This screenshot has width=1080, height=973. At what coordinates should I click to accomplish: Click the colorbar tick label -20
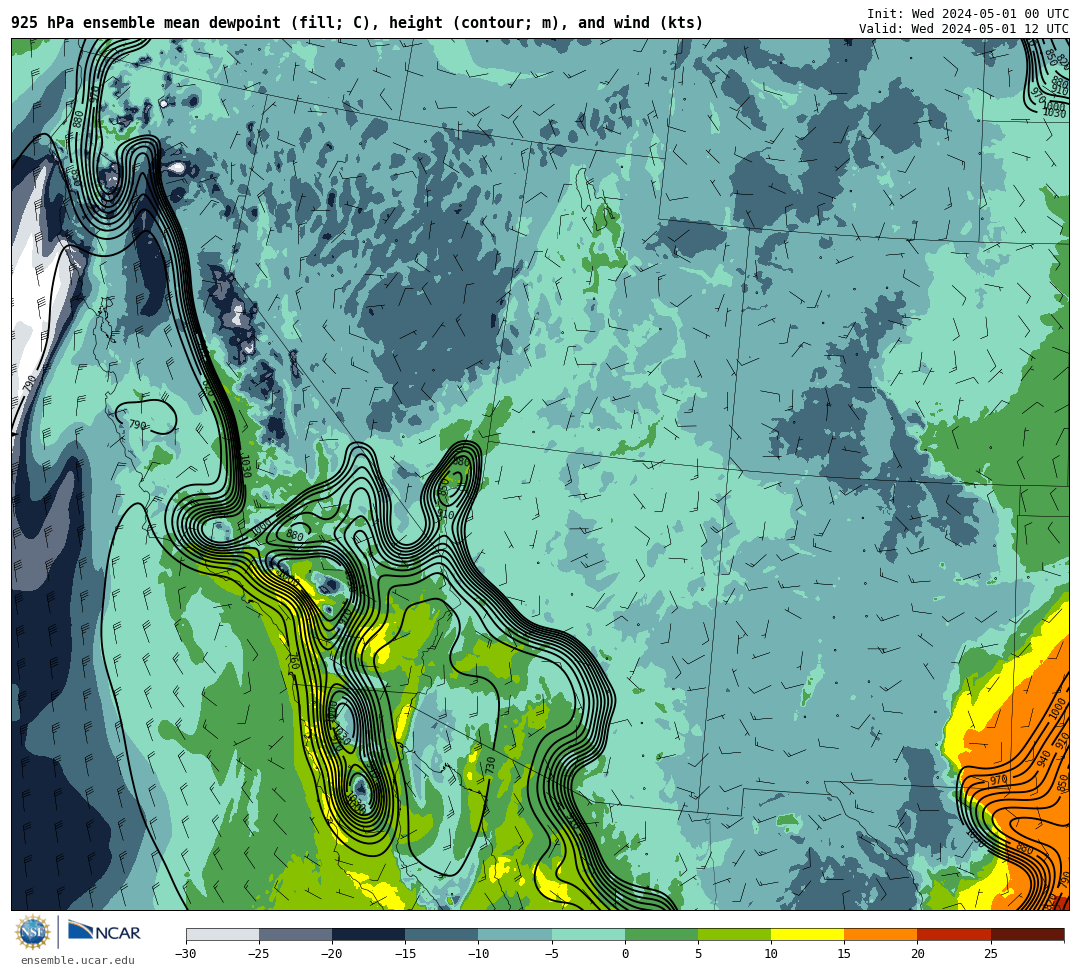[332, 954]
